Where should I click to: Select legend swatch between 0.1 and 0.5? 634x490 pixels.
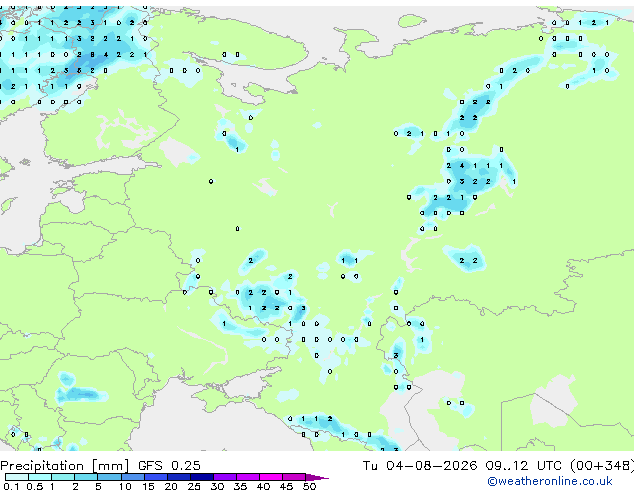(x=17, y=477)
